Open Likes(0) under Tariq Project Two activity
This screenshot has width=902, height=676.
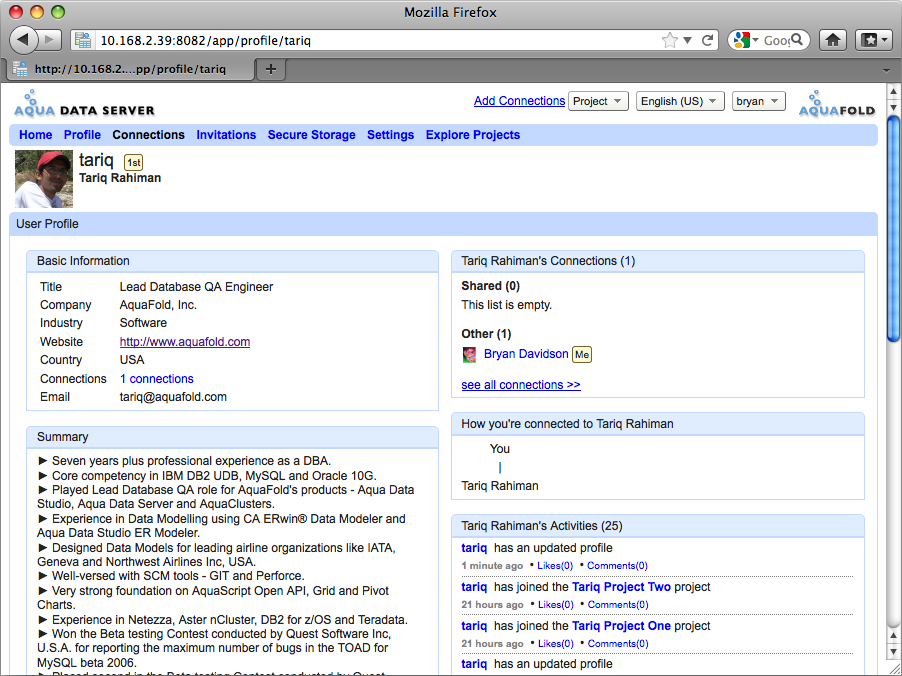click(x=556, y=605)
